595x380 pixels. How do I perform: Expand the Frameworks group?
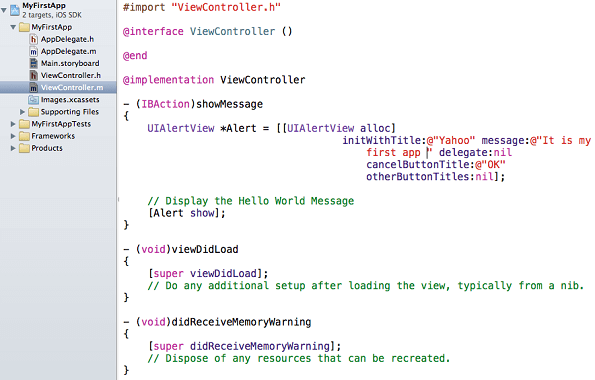click(13, 136)
